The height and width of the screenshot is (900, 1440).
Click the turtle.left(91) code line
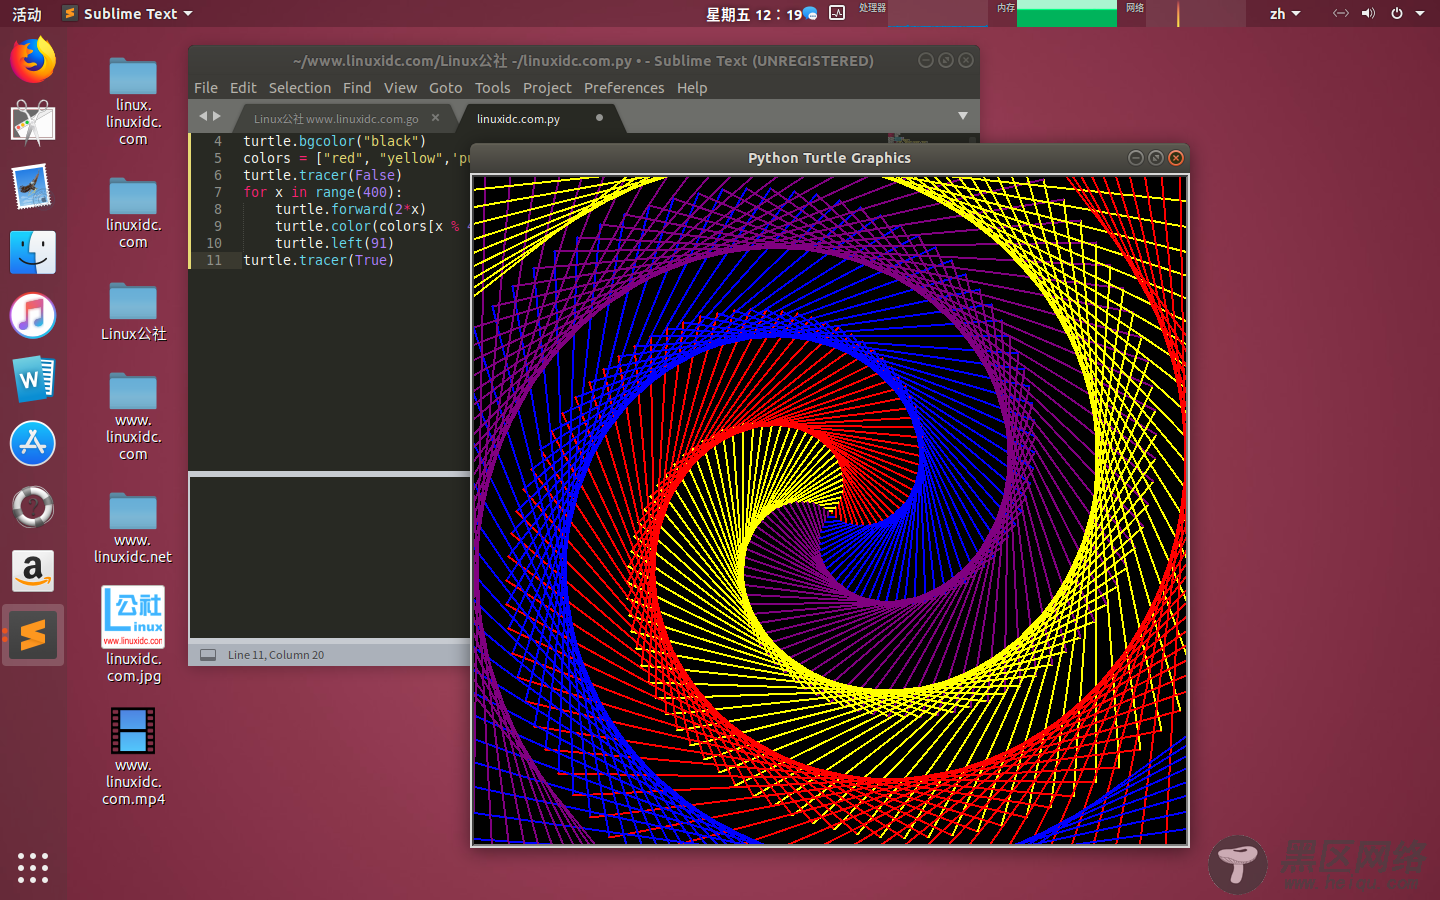tap(335, 243)
